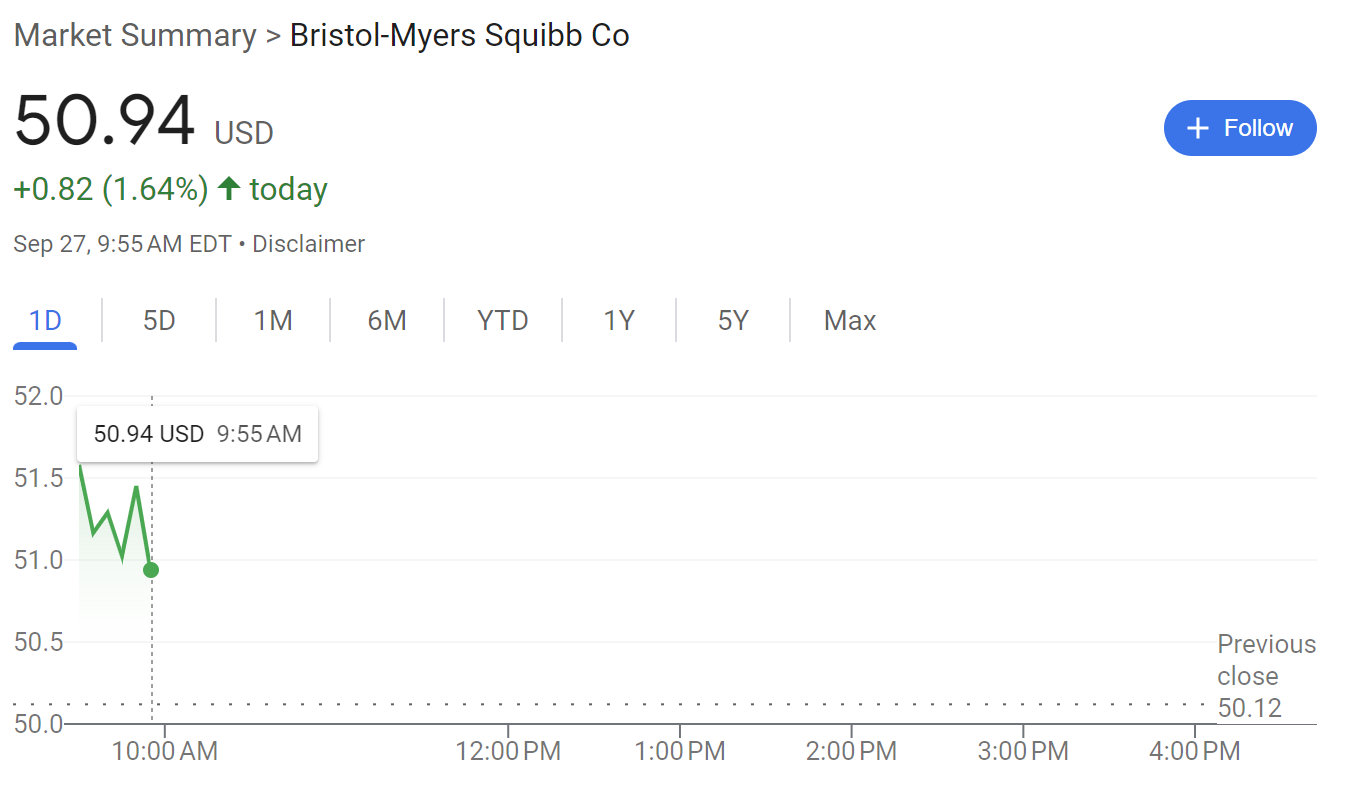Select the 1D time range tab
Image resolution: width=1354 pixels, height=791 pixels.
pyautogui.click(x=45, y=321)
